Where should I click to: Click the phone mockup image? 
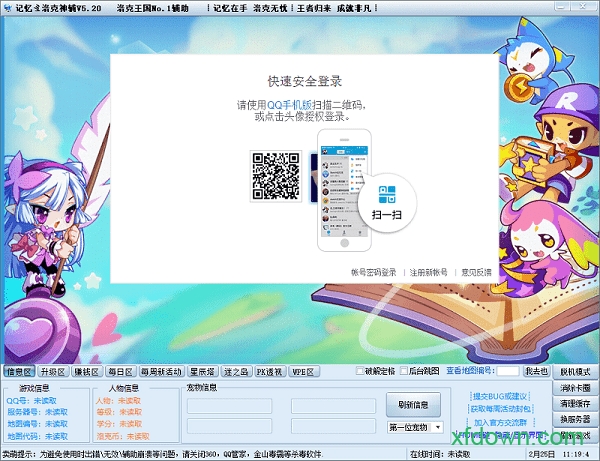pos(344,190)
